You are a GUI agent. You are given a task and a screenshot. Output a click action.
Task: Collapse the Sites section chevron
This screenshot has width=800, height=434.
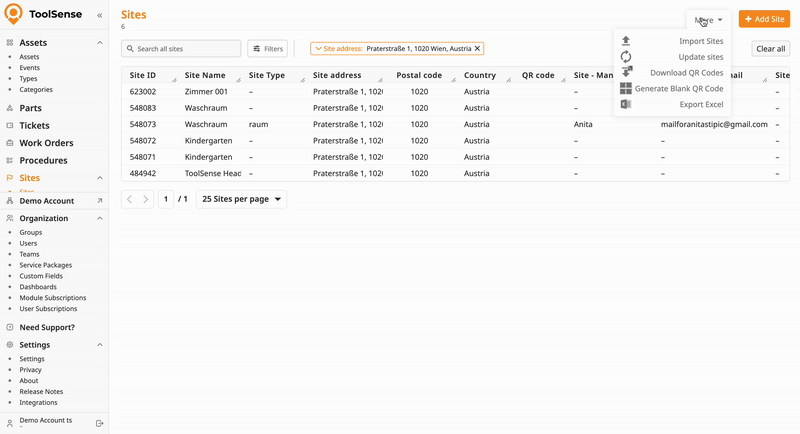pyautogui.click(x=99, y=177)
